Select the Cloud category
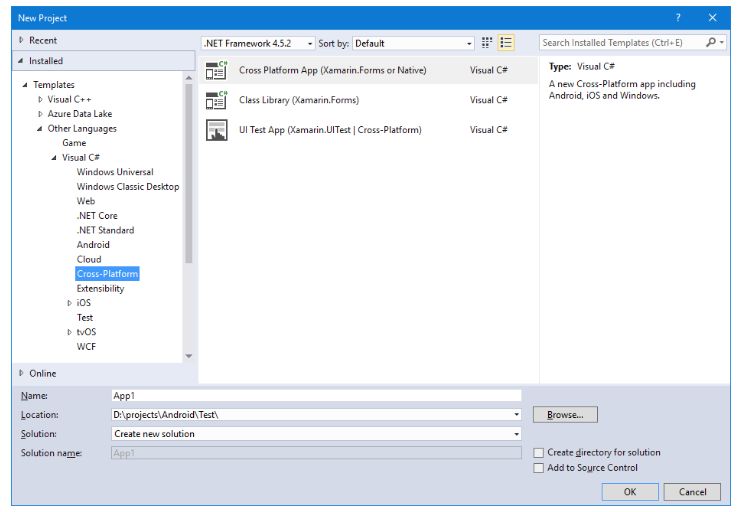Screen dimensions: 739x512 tap(89, 260)
